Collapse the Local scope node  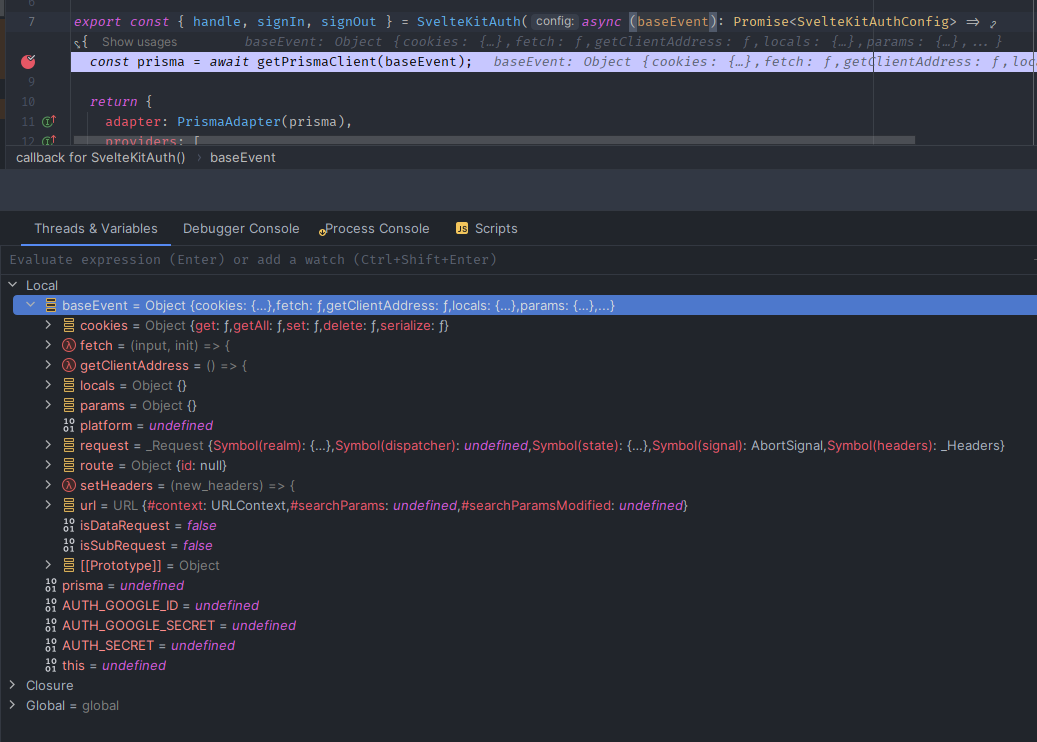pos(13,285)
